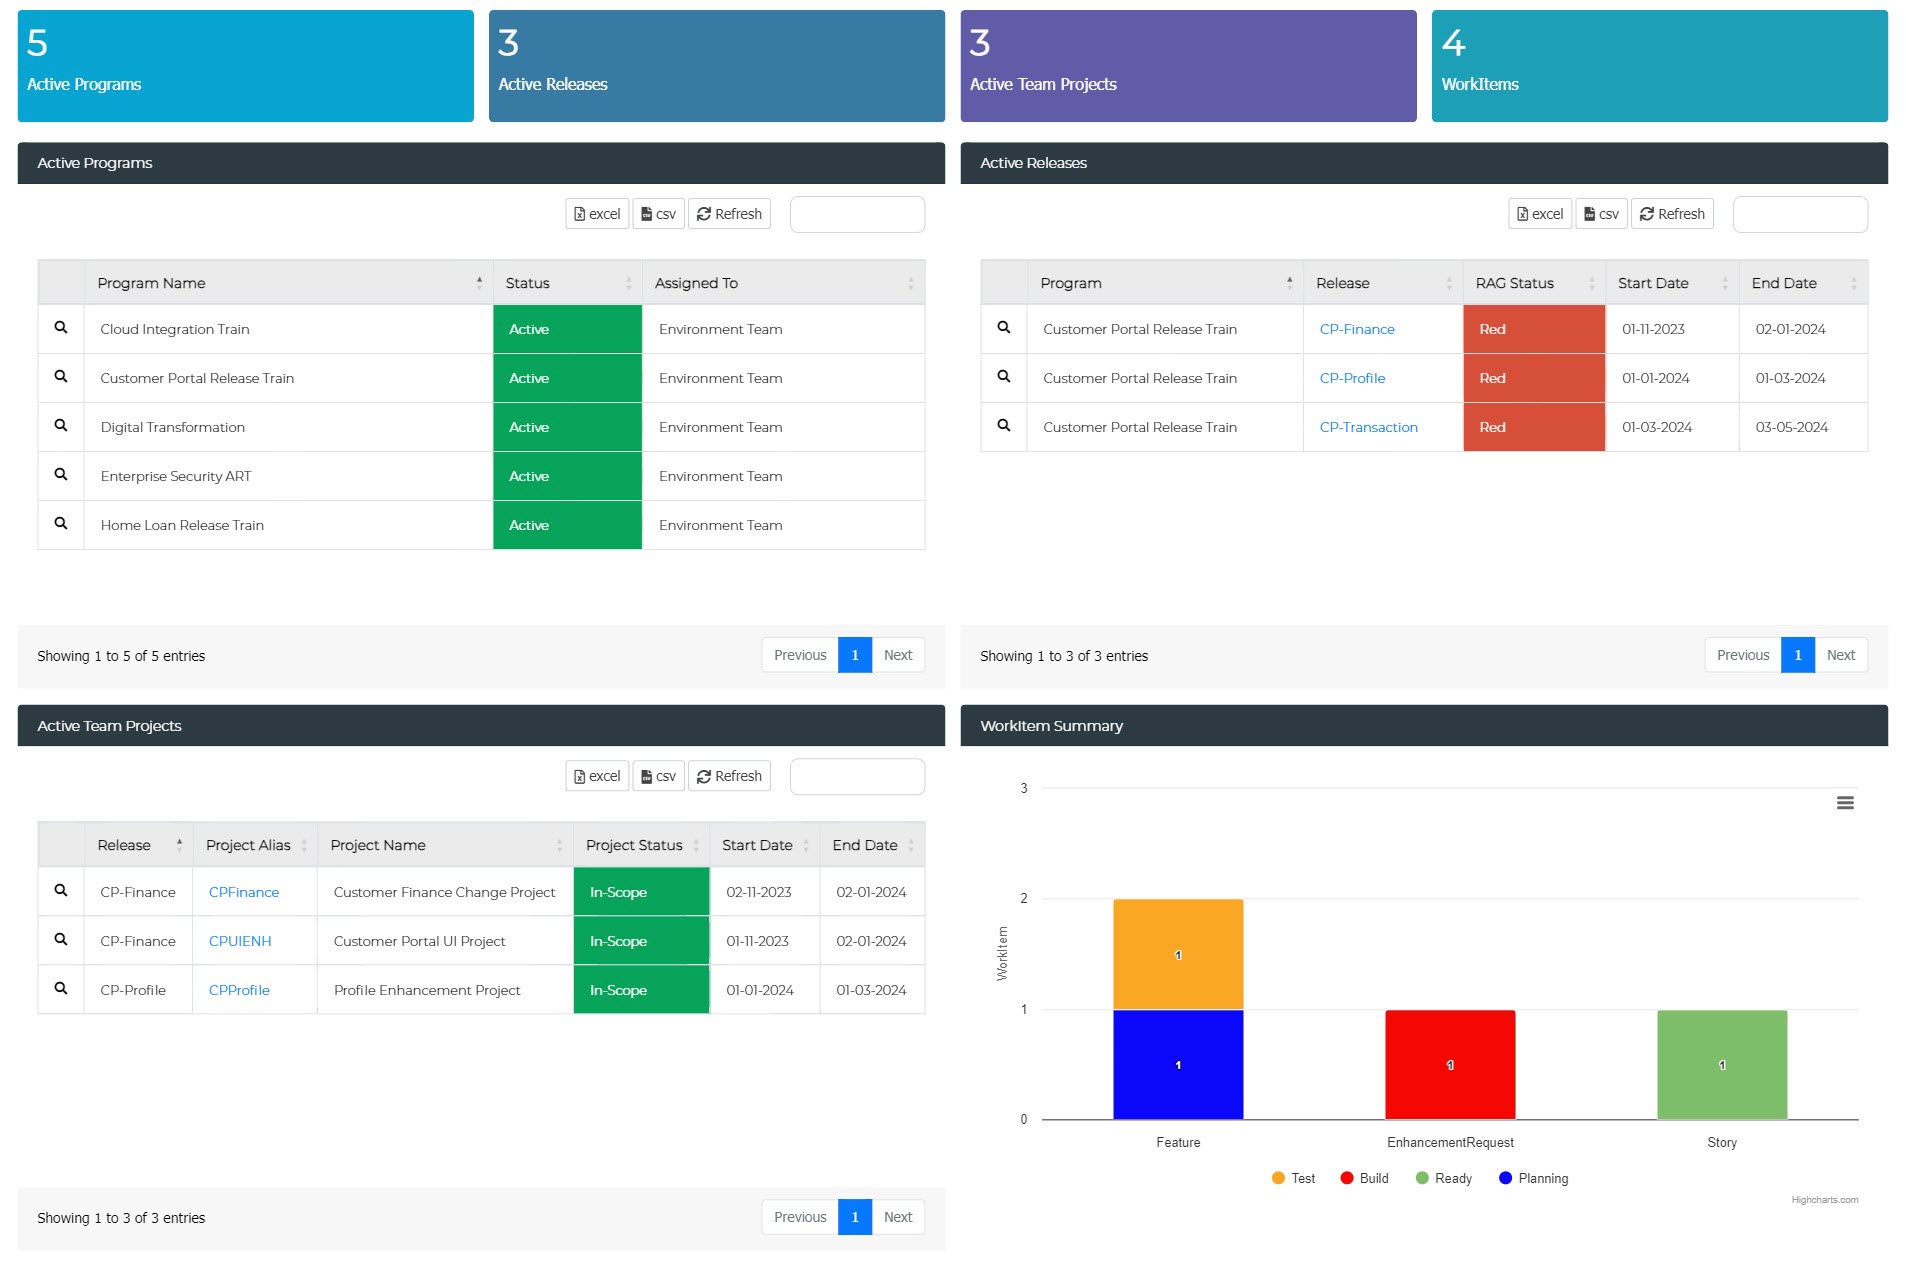The image size is (1906, 1276).
Task: Sort releases by Release column
Action: click(x=1383, y=283)
